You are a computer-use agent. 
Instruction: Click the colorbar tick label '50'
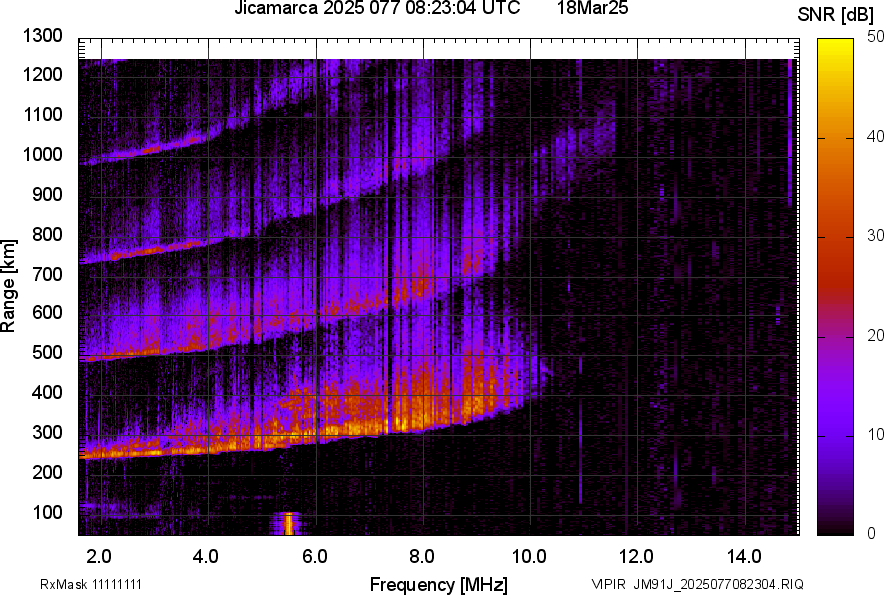click(875, 37)
